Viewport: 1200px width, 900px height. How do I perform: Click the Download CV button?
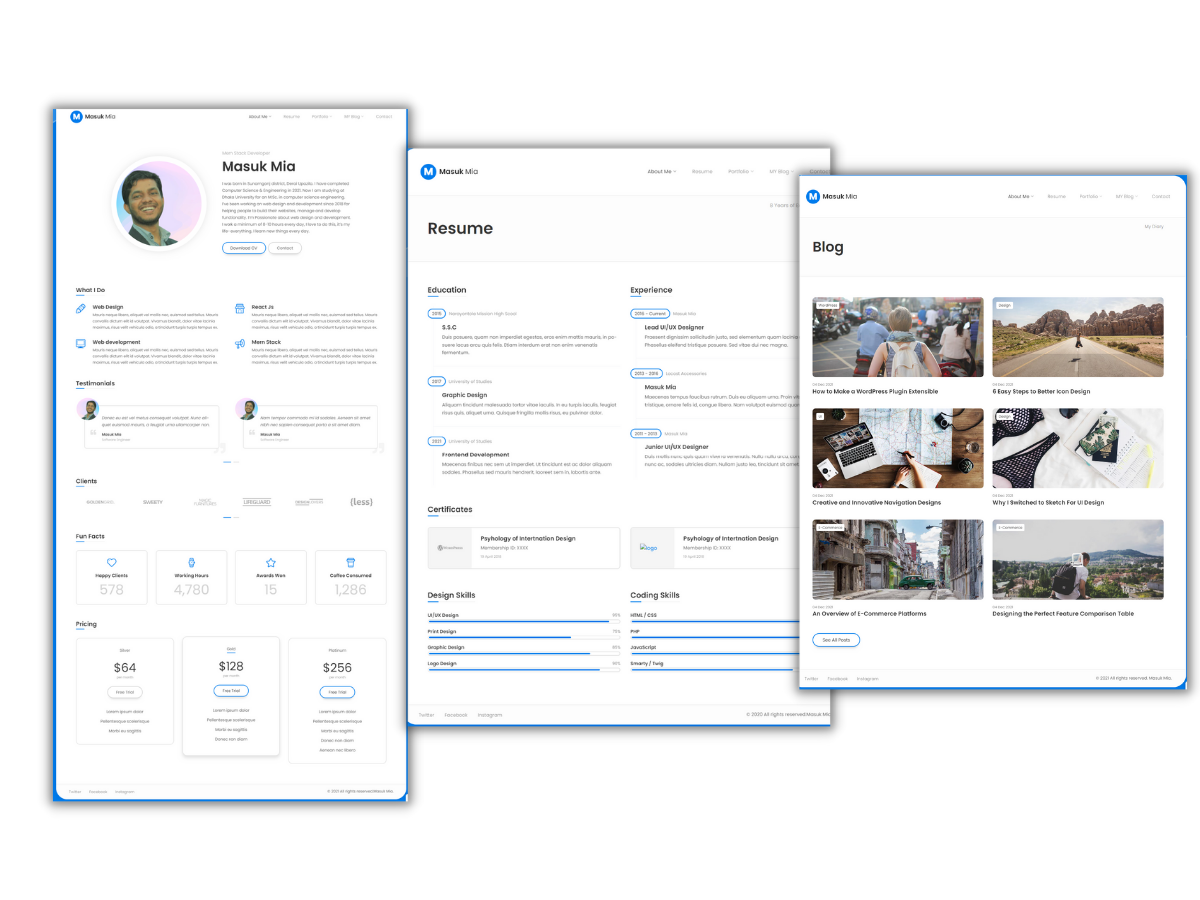point(244,248)
